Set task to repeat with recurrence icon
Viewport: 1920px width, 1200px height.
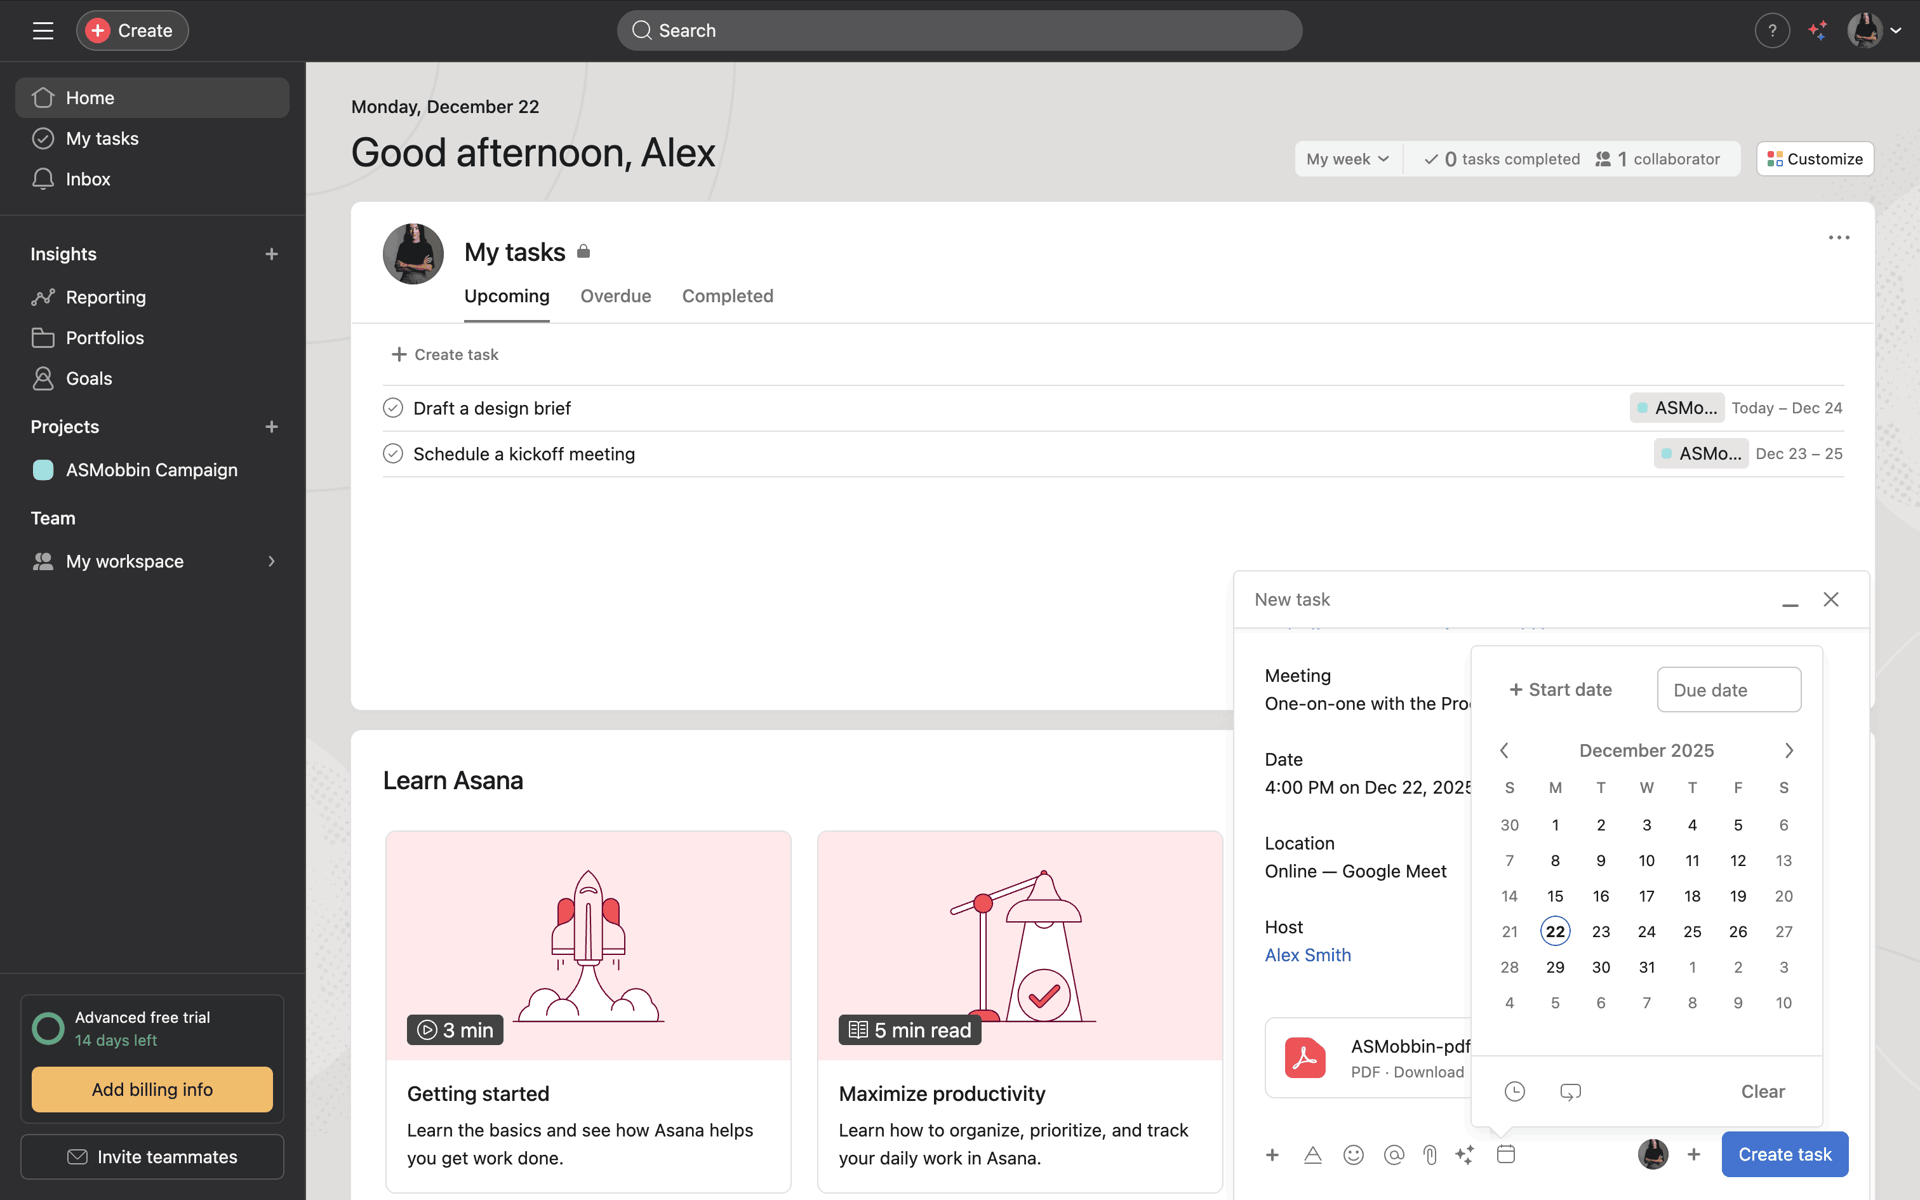1570,1092
